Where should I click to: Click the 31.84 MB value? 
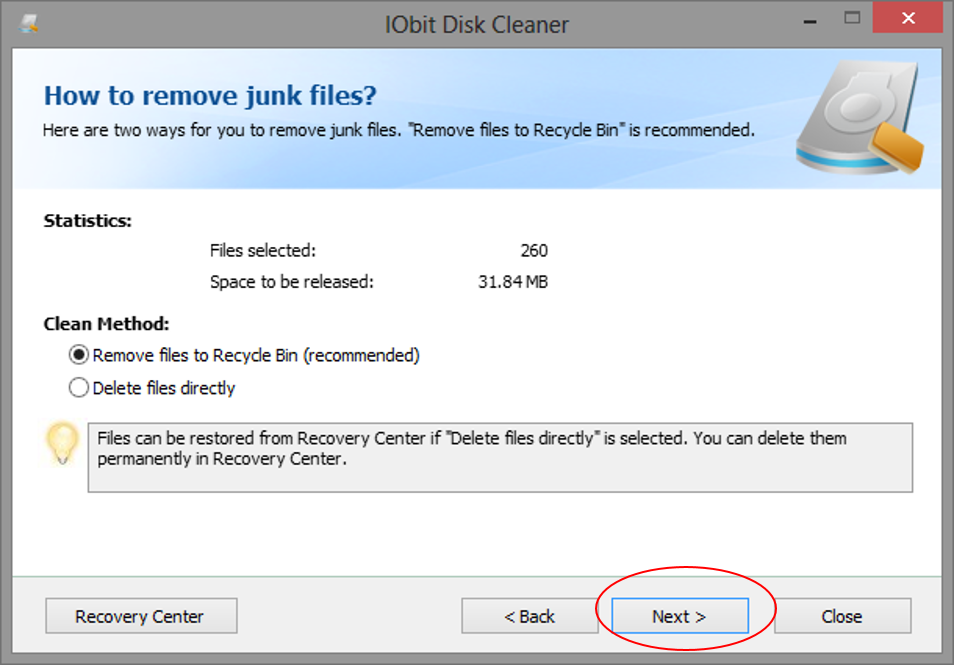(513, 282)
